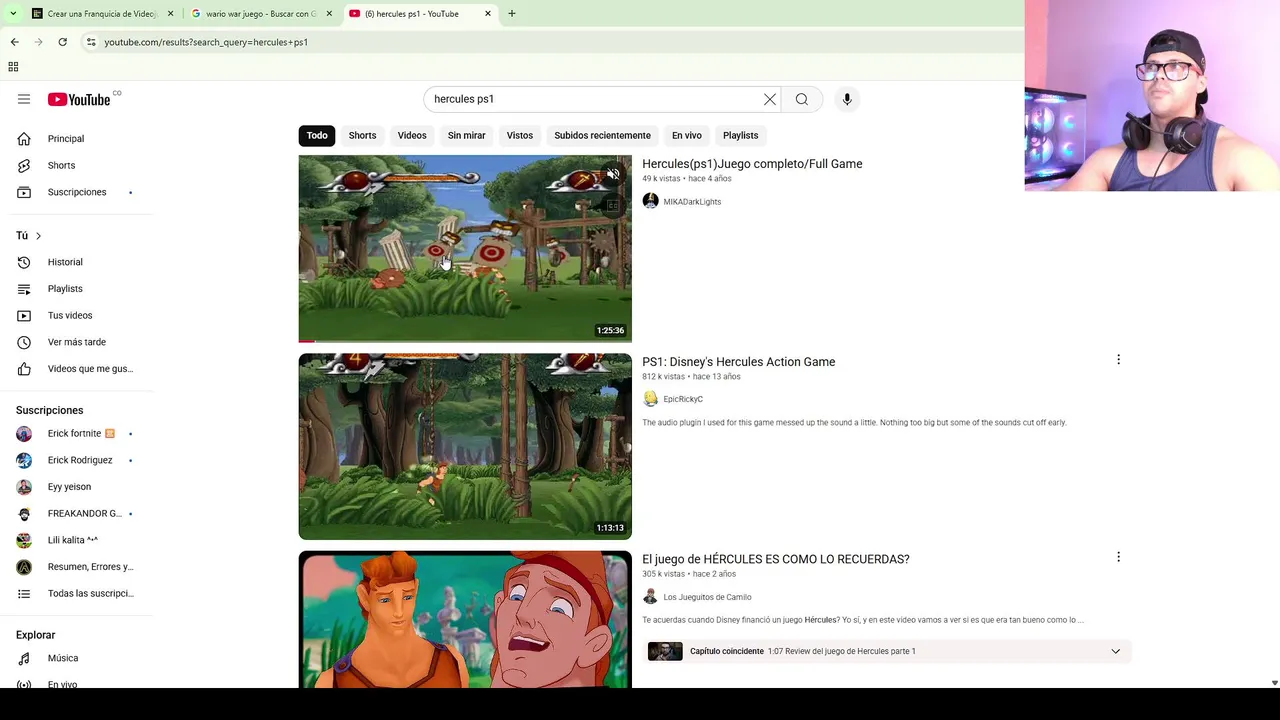The image size is (1280, 720).
Task: Open Los Jueguitos de Camilo channel avatar
Action: pos(650,597)
